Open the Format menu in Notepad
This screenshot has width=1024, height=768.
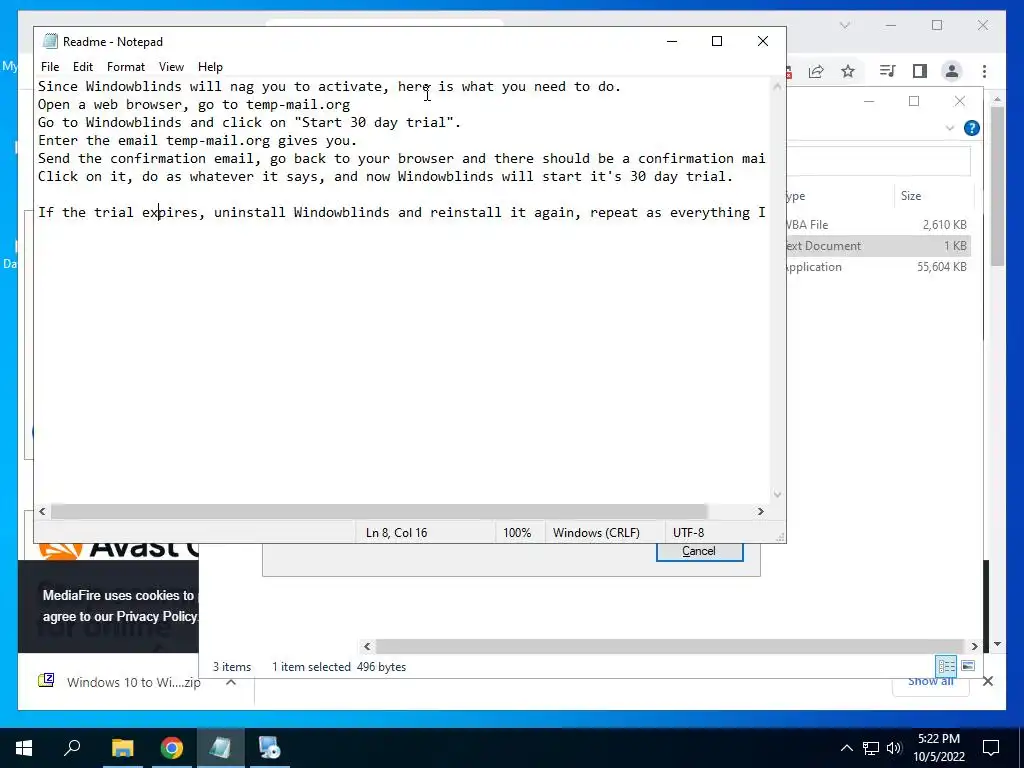coord(126,67)
